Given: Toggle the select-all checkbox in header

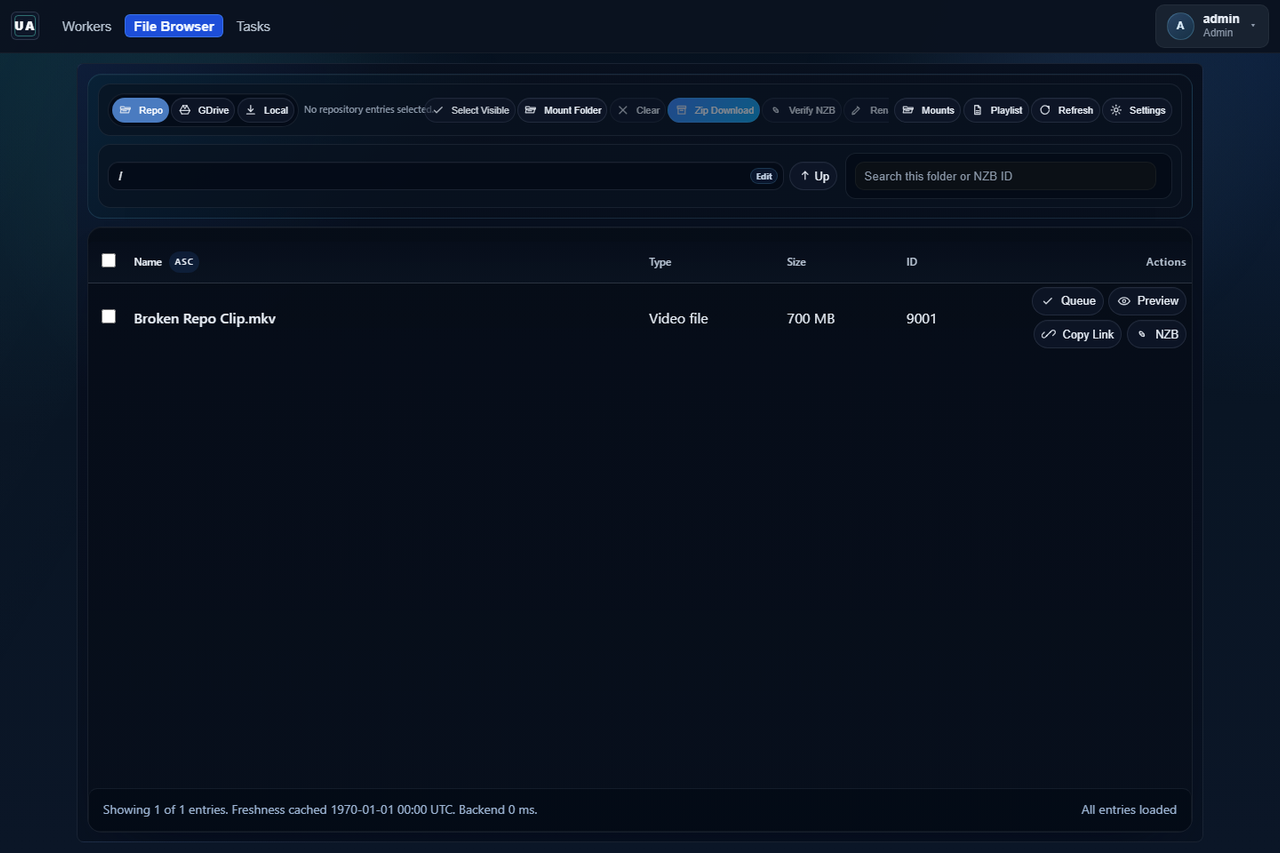Looking at the screenshot, I should coord(109,261).
